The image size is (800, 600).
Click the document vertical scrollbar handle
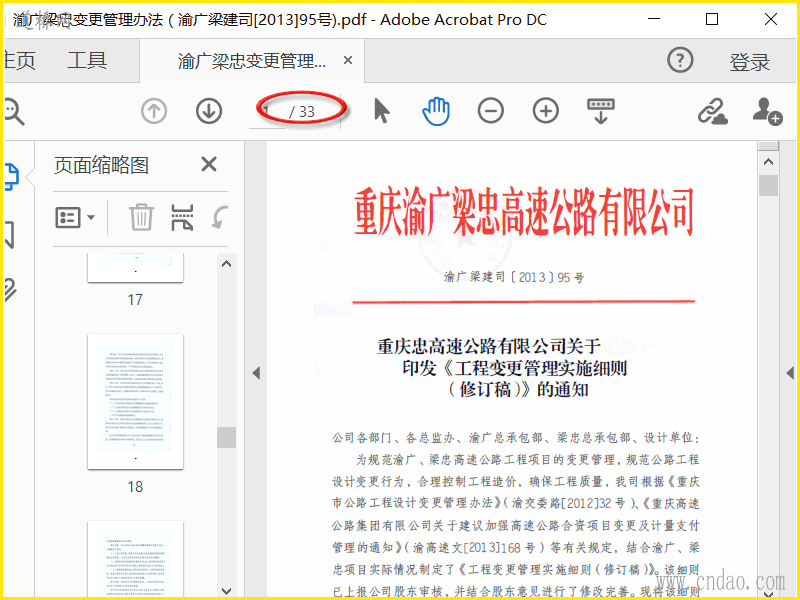click(x=768, y=186)
